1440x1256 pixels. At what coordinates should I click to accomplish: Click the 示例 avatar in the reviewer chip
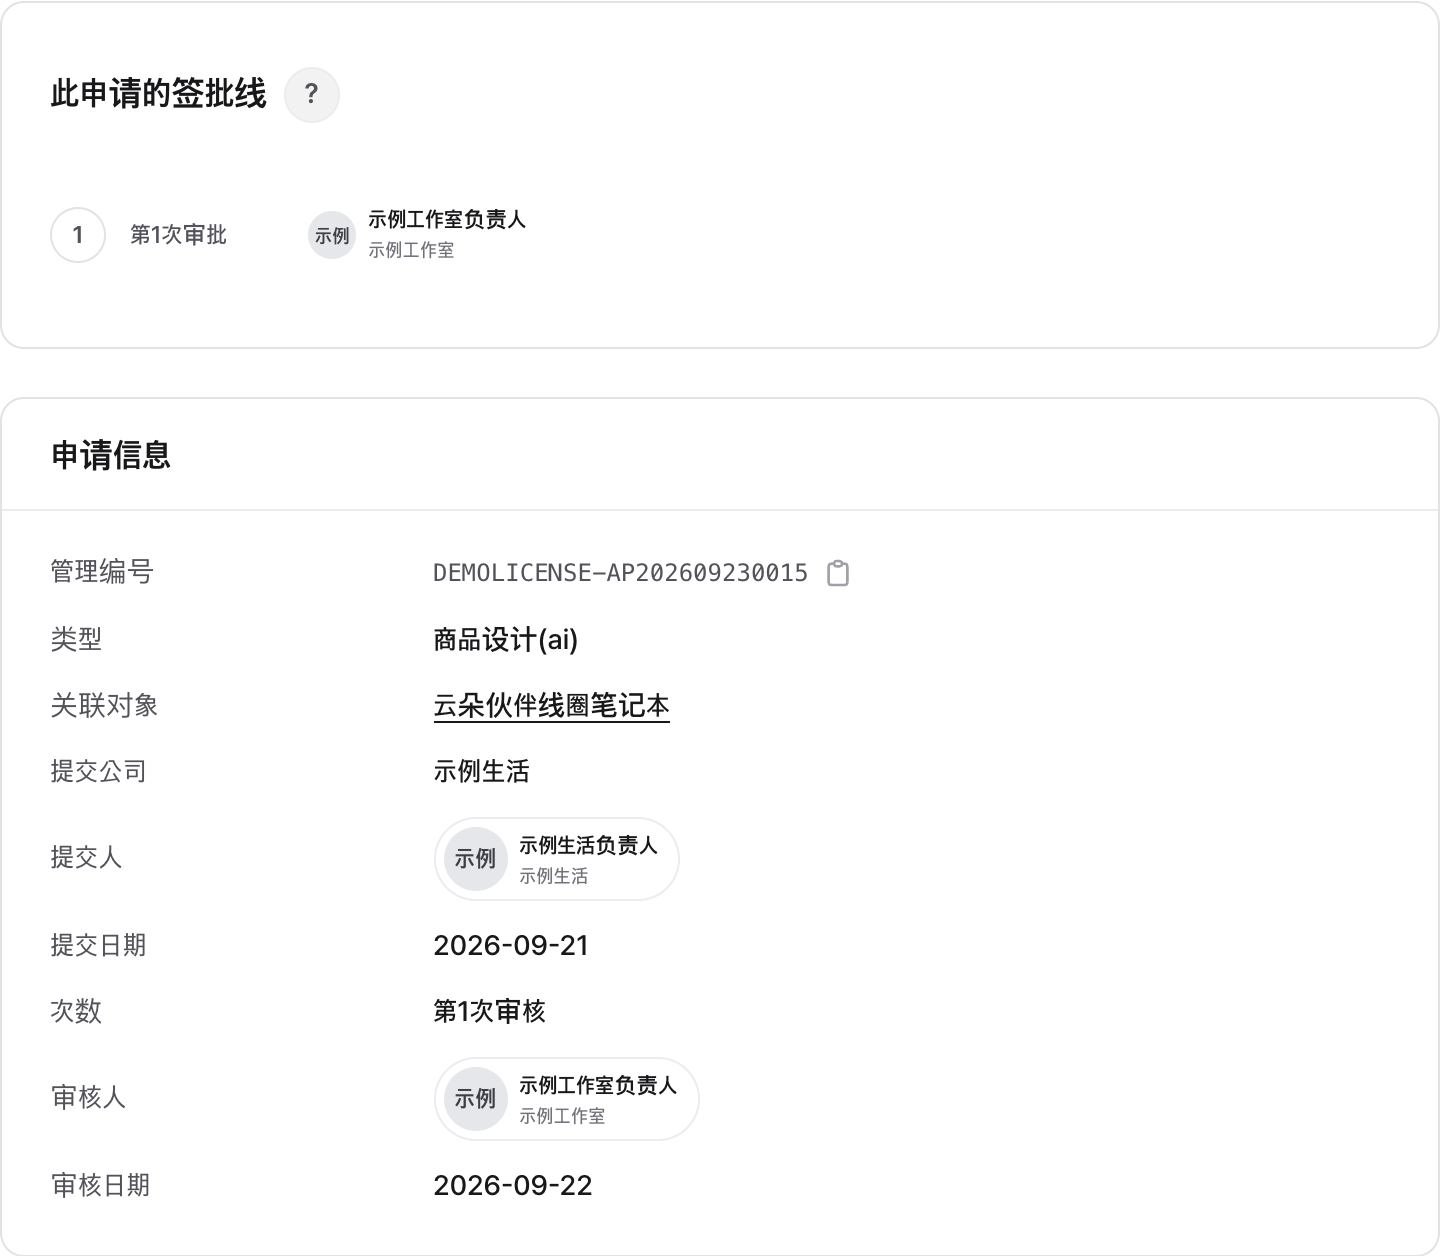click(476, 1099)
